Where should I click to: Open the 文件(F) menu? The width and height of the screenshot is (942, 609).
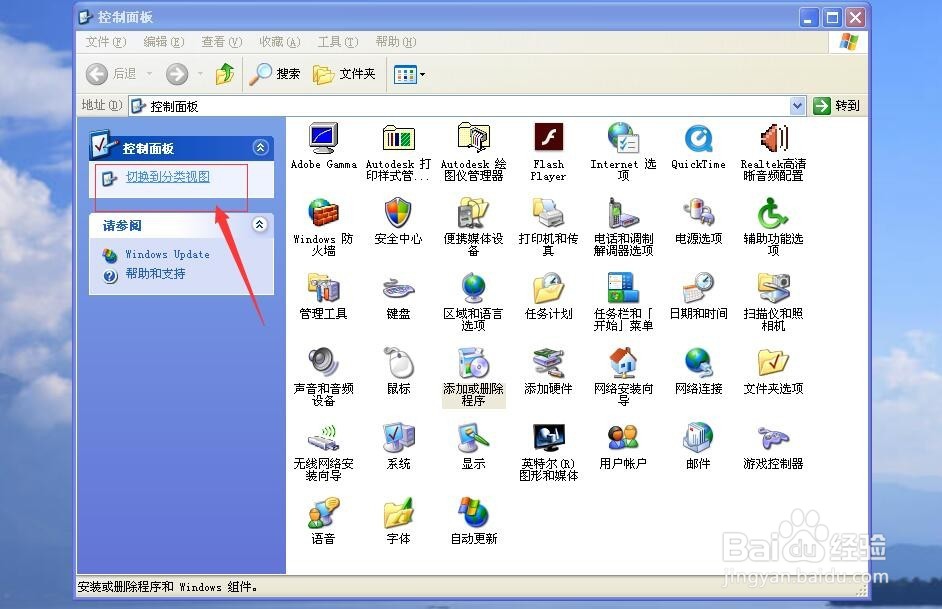point(106,42)
